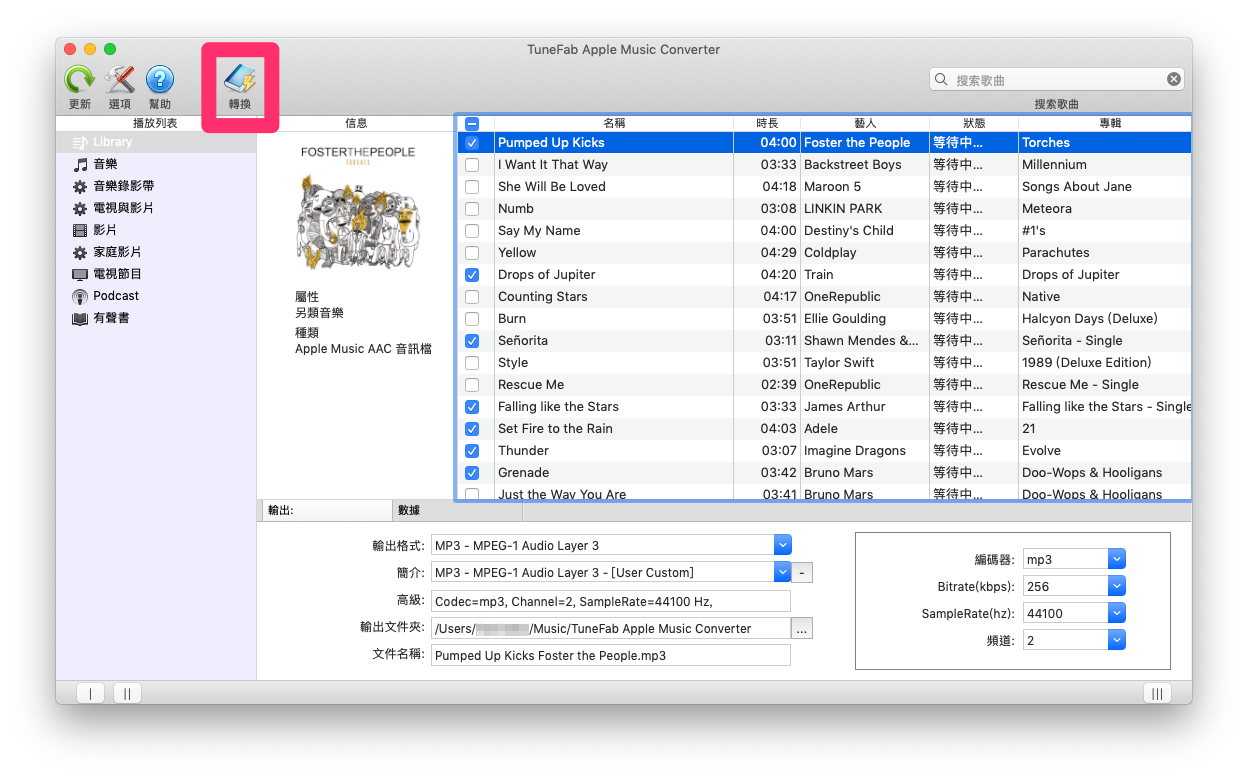Click in the 搜索歌曲 search field
This screenshot has width=1248, height=778.
[1058, 80]
